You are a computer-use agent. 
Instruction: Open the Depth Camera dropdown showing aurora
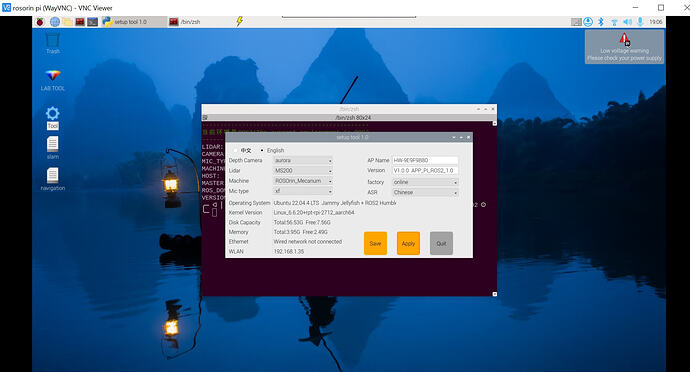click(303, 161)
